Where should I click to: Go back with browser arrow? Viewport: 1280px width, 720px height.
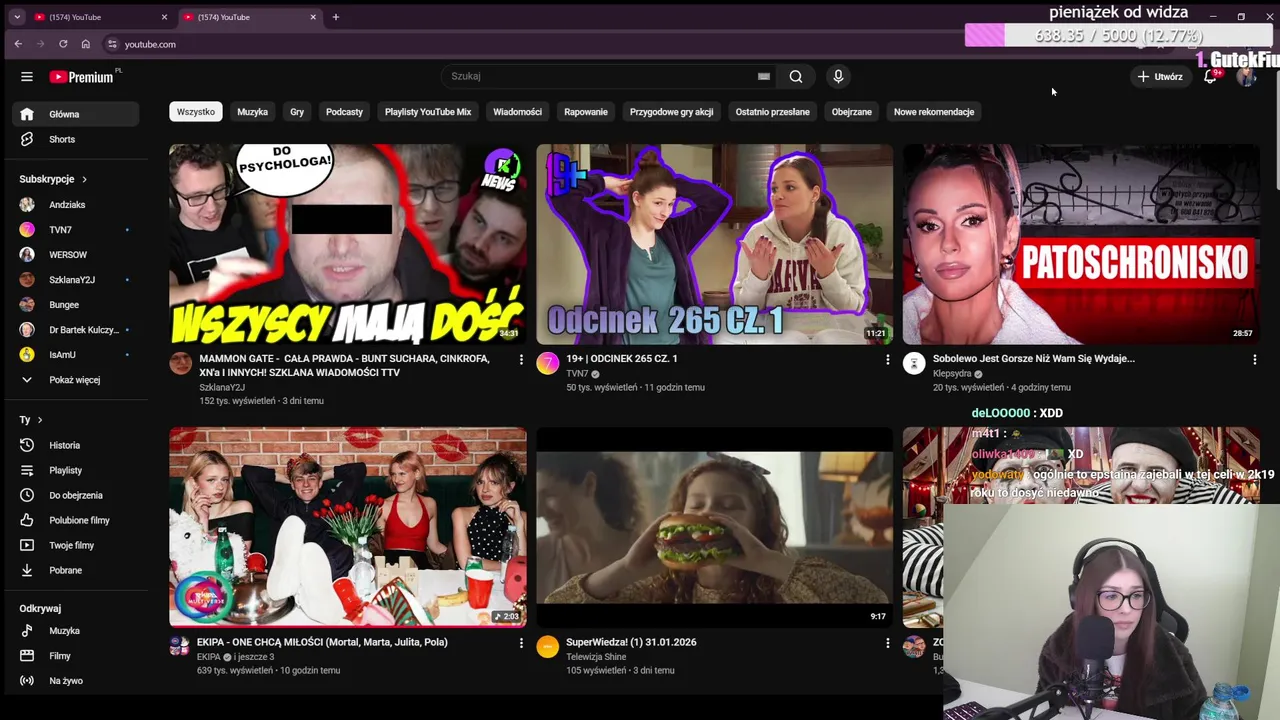pyautogui.click(x=18, y=44)
